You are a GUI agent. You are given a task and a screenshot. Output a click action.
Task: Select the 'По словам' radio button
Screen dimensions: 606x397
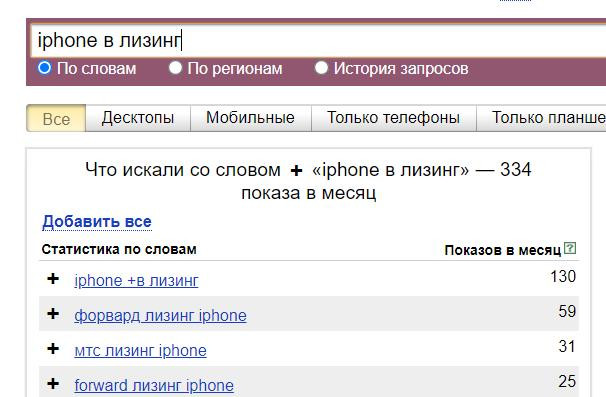tap(44, 68)
